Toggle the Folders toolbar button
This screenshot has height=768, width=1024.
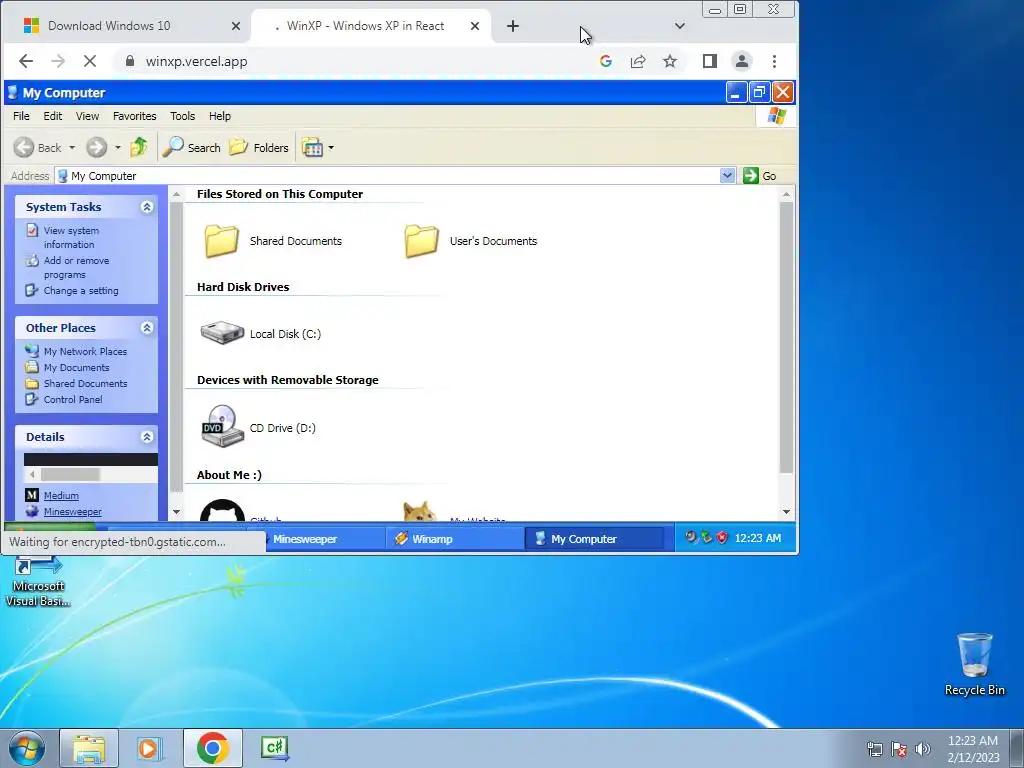(259, 148)
